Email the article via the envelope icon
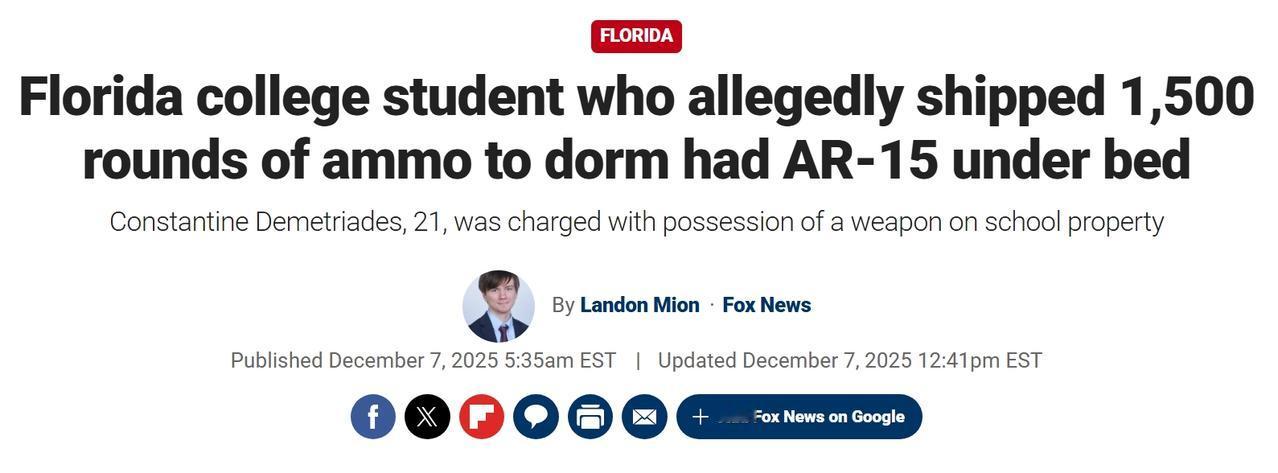1278x473 pixels. coord(644,416)
